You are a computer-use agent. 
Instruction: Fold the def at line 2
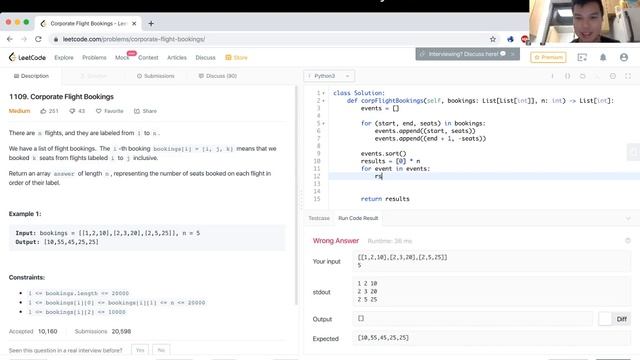(x=324, y=101)
